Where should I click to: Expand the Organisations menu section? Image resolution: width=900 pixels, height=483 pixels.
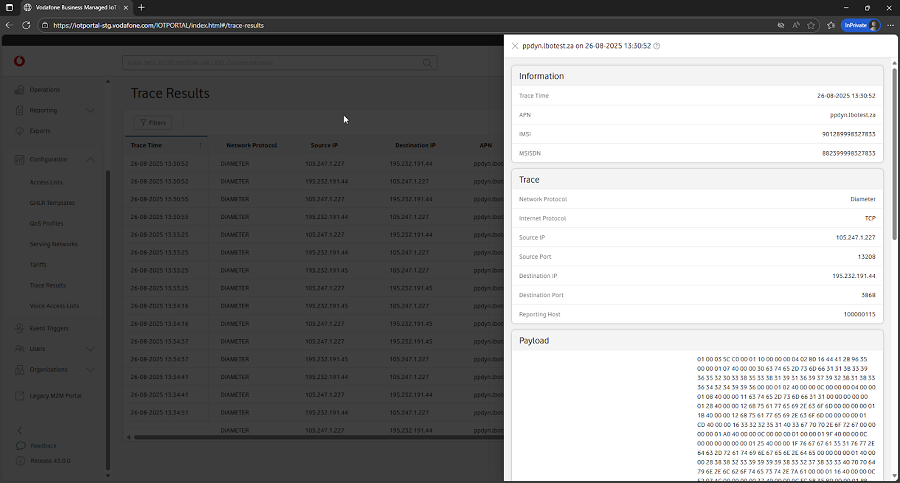(90, 369)
